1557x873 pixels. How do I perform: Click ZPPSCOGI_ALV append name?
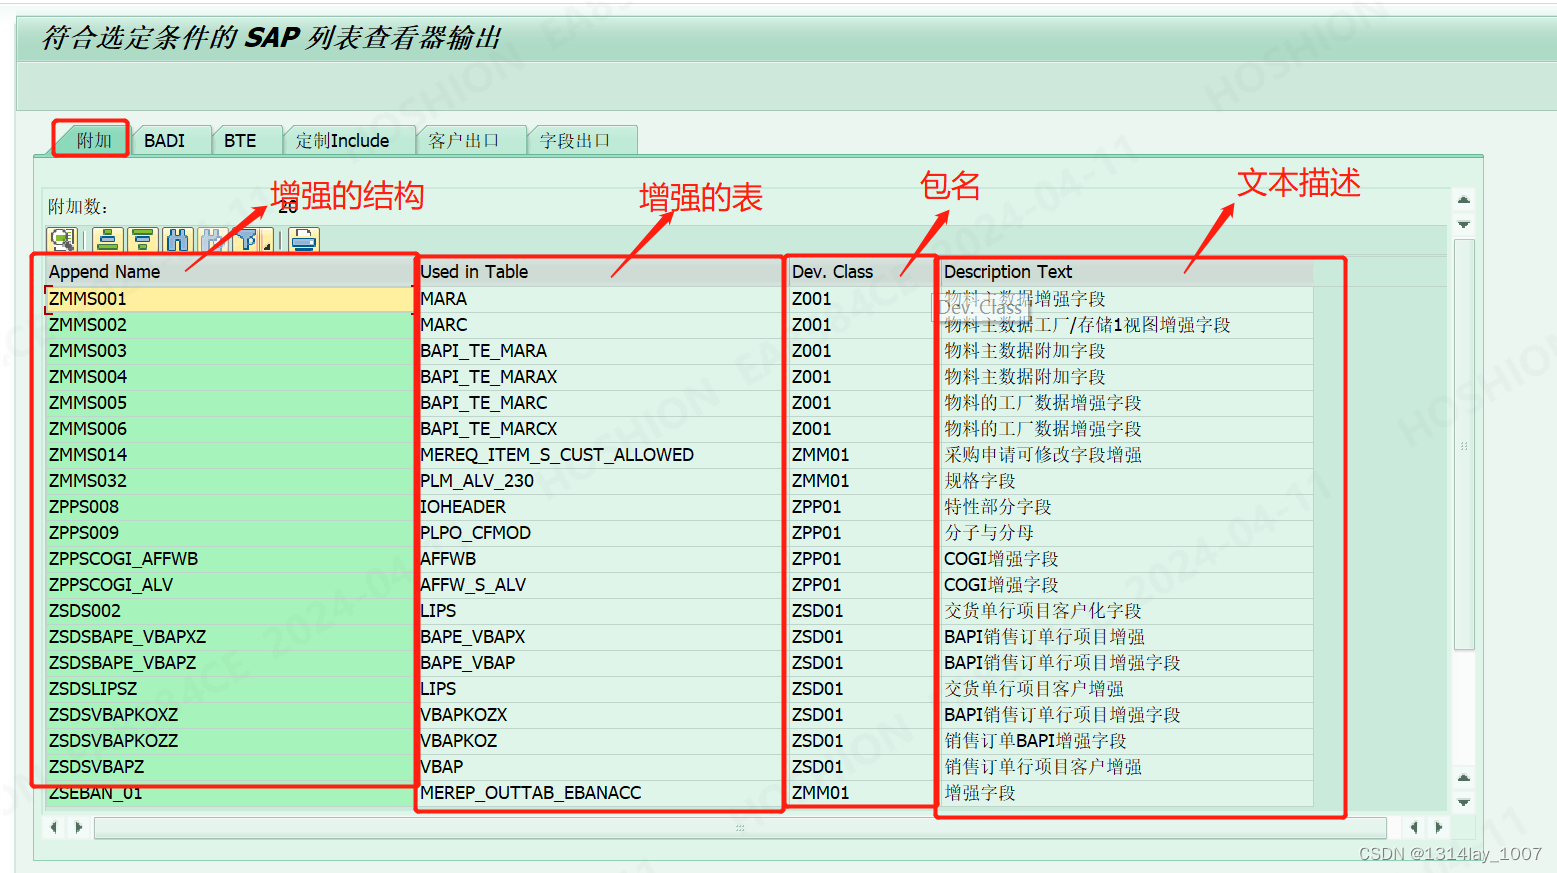point(229,585)
